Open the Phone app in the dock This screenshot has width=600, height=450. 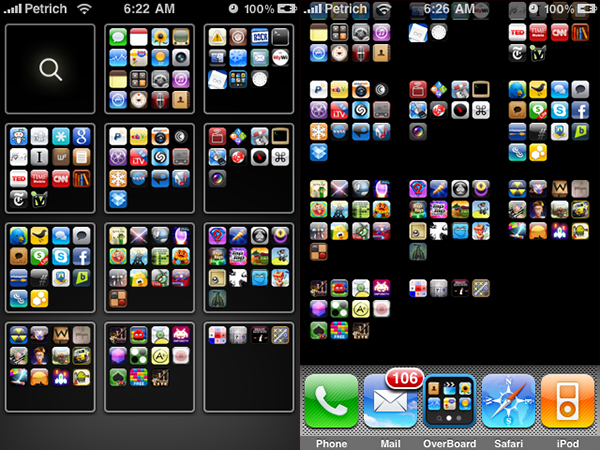(331, 401)
